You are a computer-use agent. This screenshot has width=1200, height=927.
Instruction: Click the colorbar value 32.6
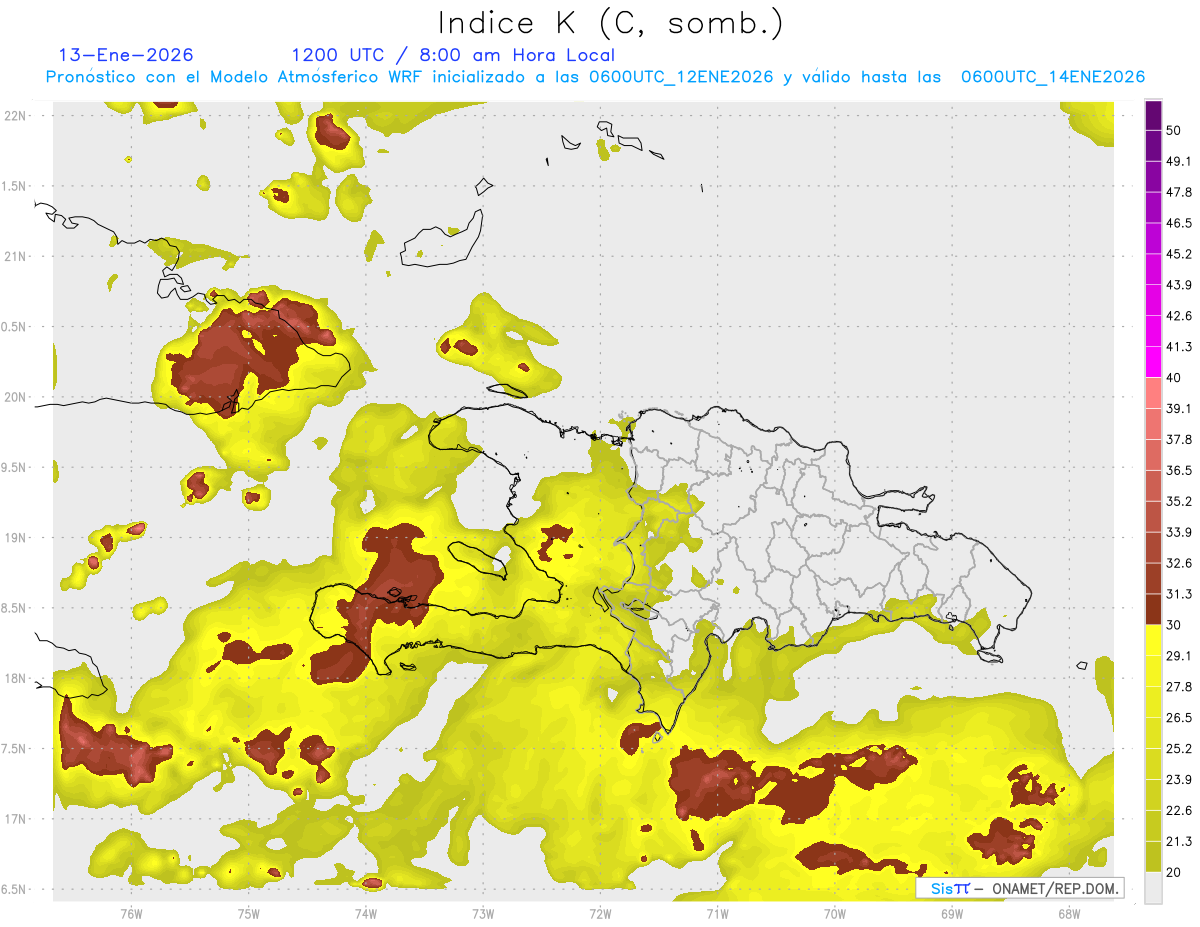(1179, 563)
